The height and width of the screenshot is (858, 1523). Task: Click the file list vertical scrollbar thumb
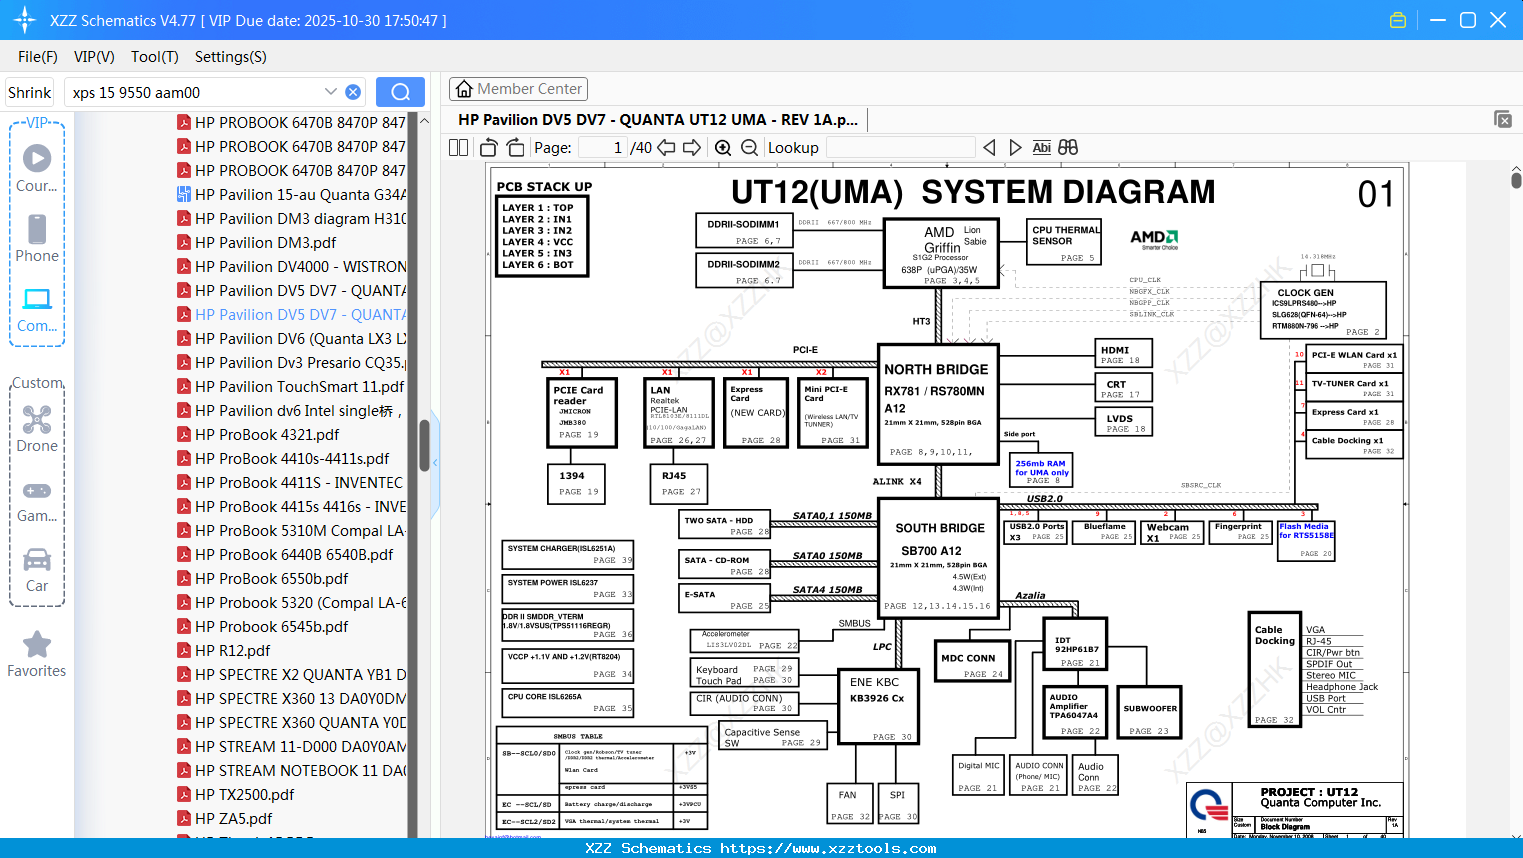tap(424, 445)
